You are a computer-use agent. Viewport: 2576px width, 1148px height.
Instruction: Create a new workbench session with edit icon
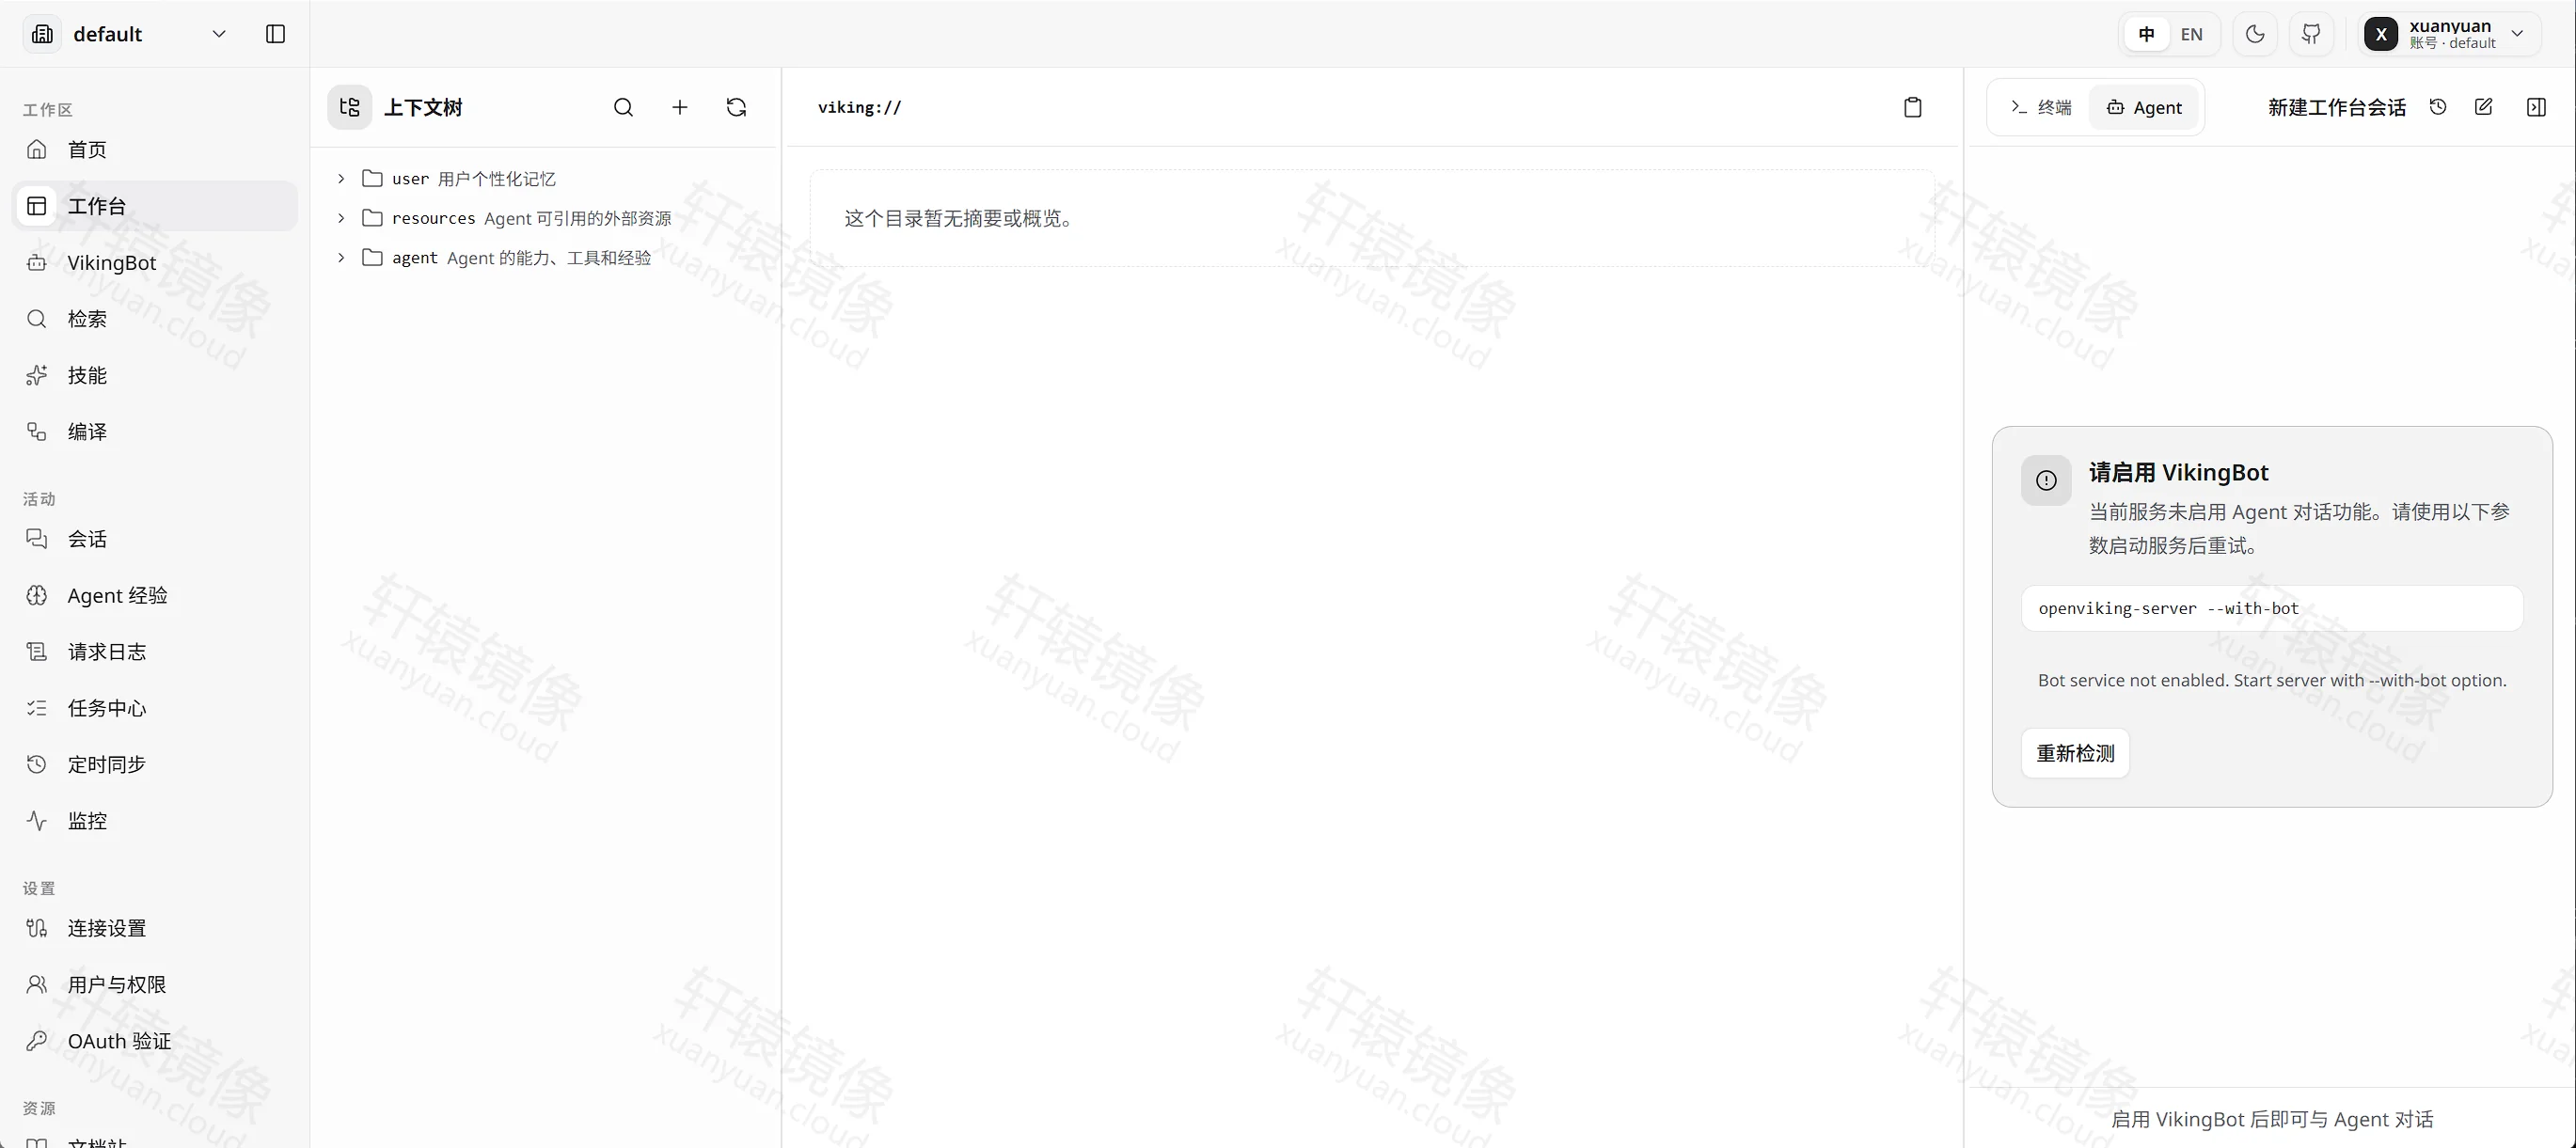[2483, 107]
